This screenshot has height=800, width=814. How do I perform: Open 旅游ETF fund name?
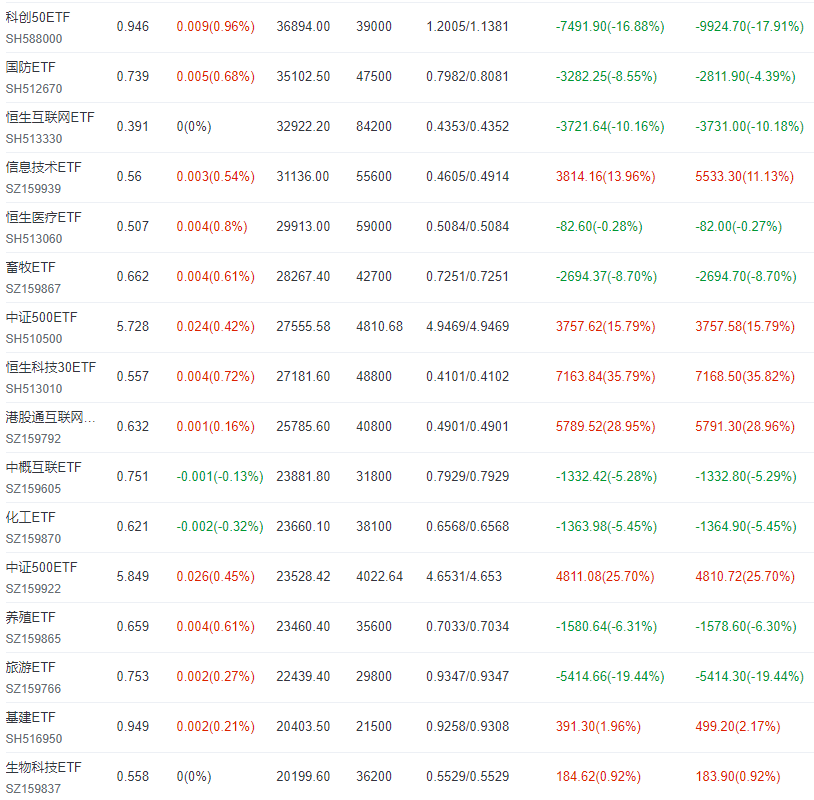(x=30, y=667)
